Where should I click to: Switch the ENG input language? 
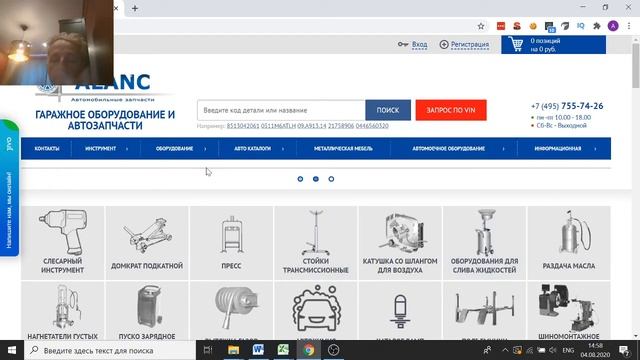tap(568, 350)
